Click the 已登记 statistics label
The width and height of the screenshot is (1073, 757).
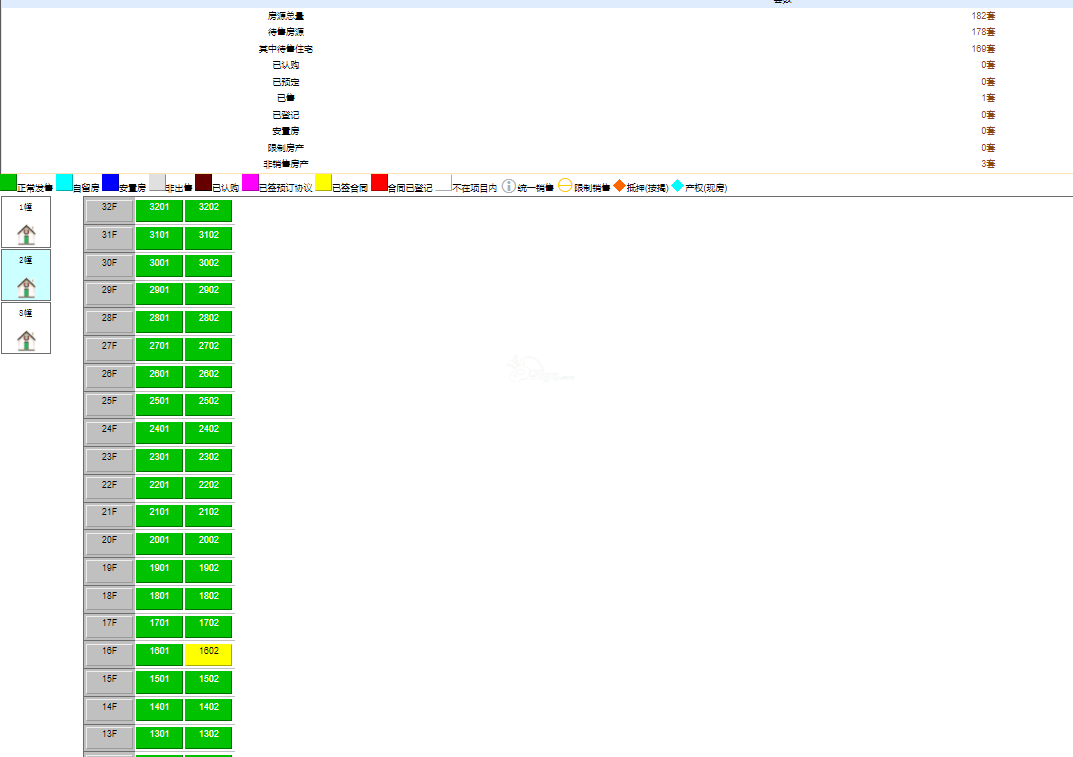coord(285,114)
